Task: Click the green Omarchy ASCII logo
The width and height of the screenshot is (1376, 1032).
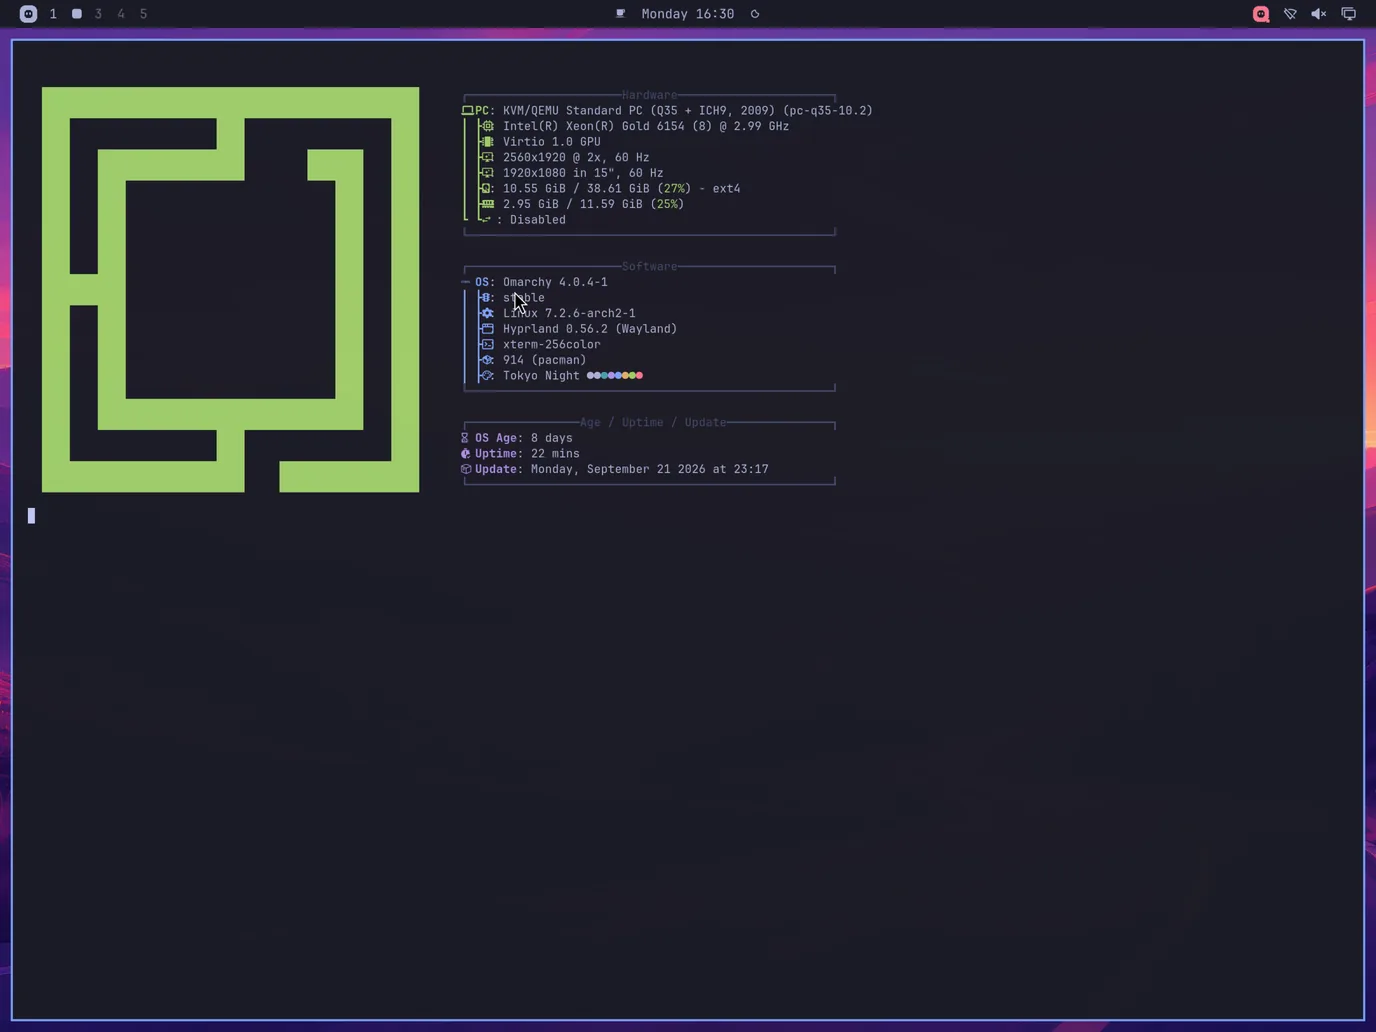Action: pyautogui.click(x=230, y=290)
